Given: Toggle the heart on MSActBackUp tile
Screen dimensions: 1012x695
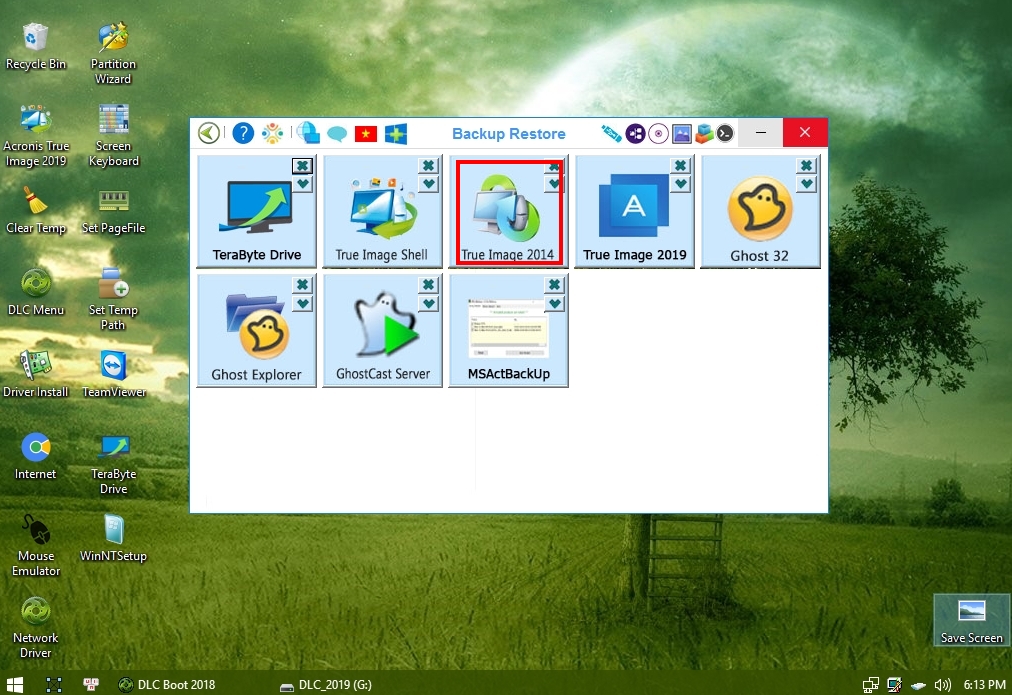Looking at the screenshot, I should pyautogui.click(x=554, y=303).
